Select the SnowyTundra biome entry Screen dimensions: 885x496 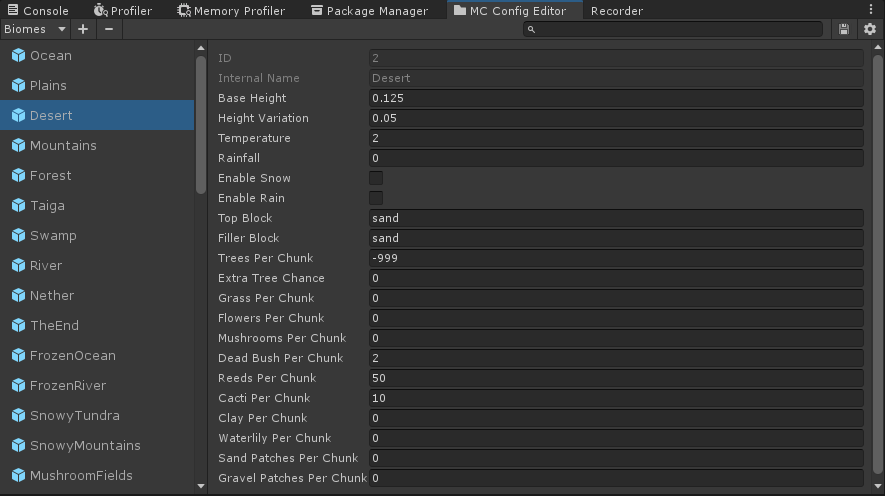click(x=97, y=415)
